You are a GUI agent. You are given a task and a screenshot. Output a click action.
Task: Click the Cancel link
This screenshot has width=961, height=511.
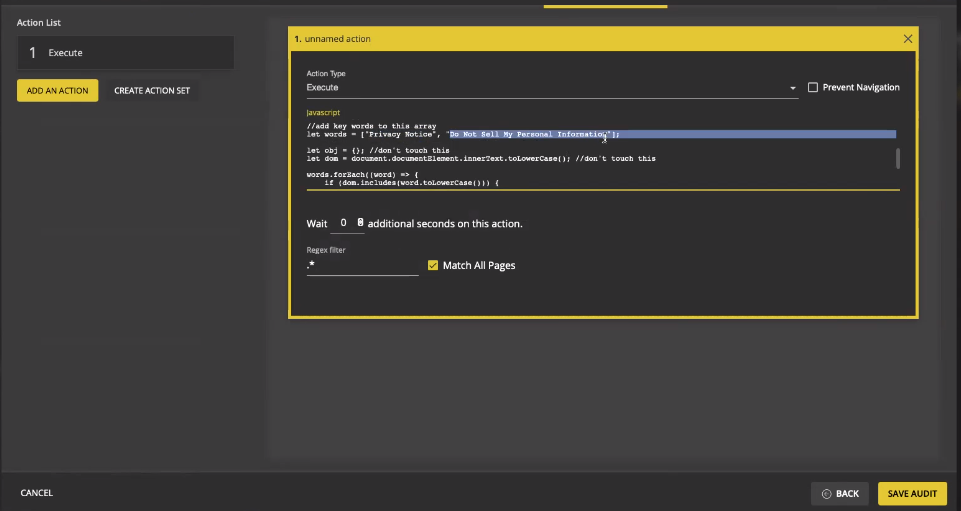(x=37, y=493)
